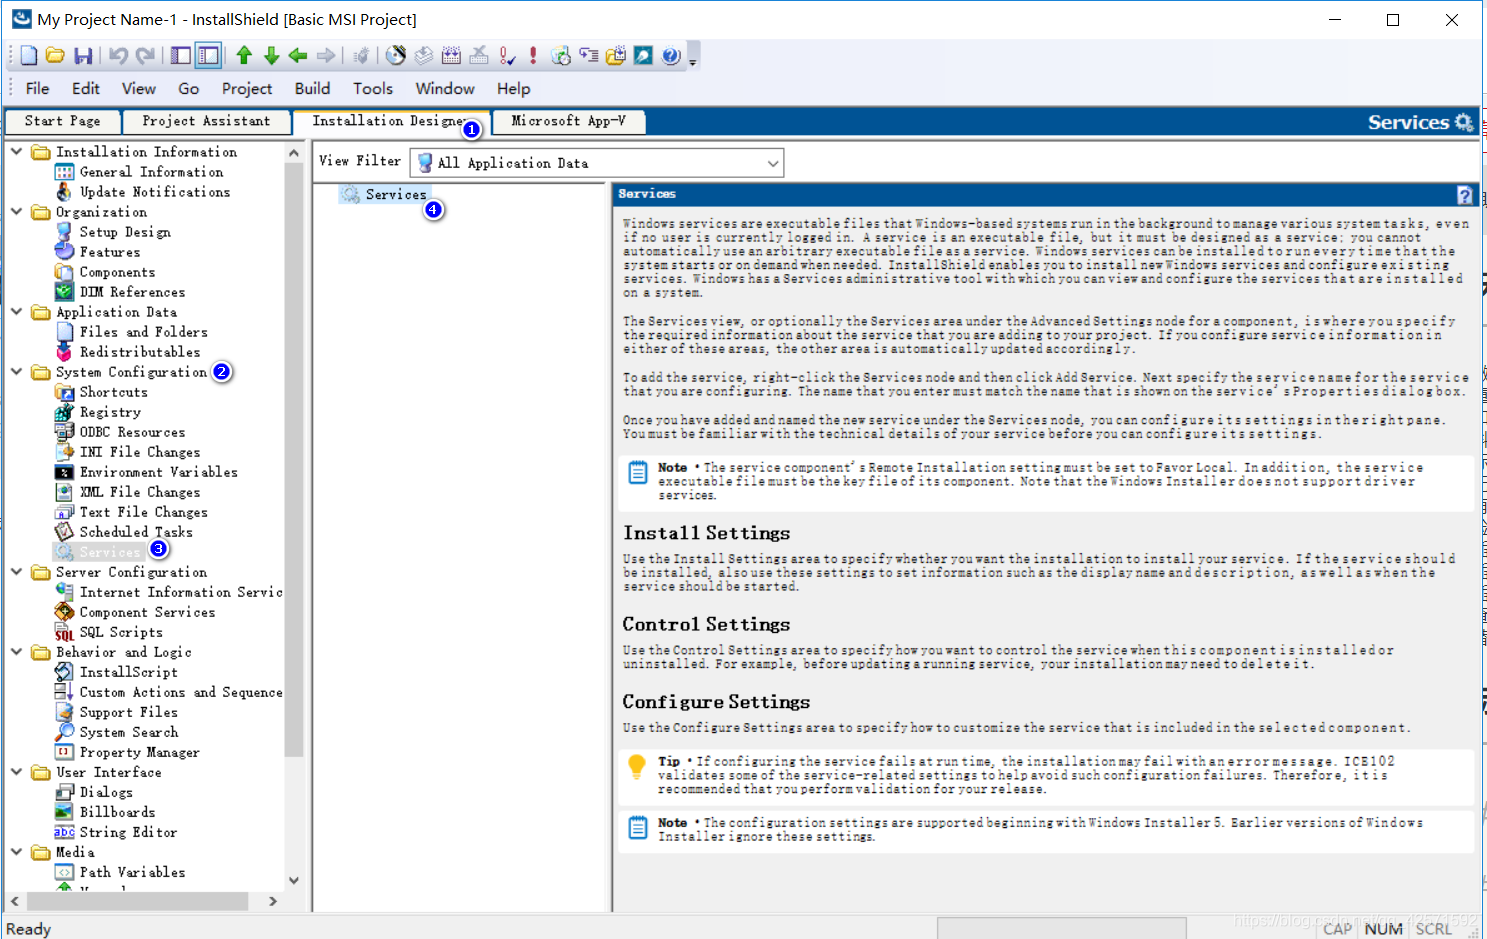Collapse the Installation Information node
This screenshot has height=939, width=1487.
point(16,152)
